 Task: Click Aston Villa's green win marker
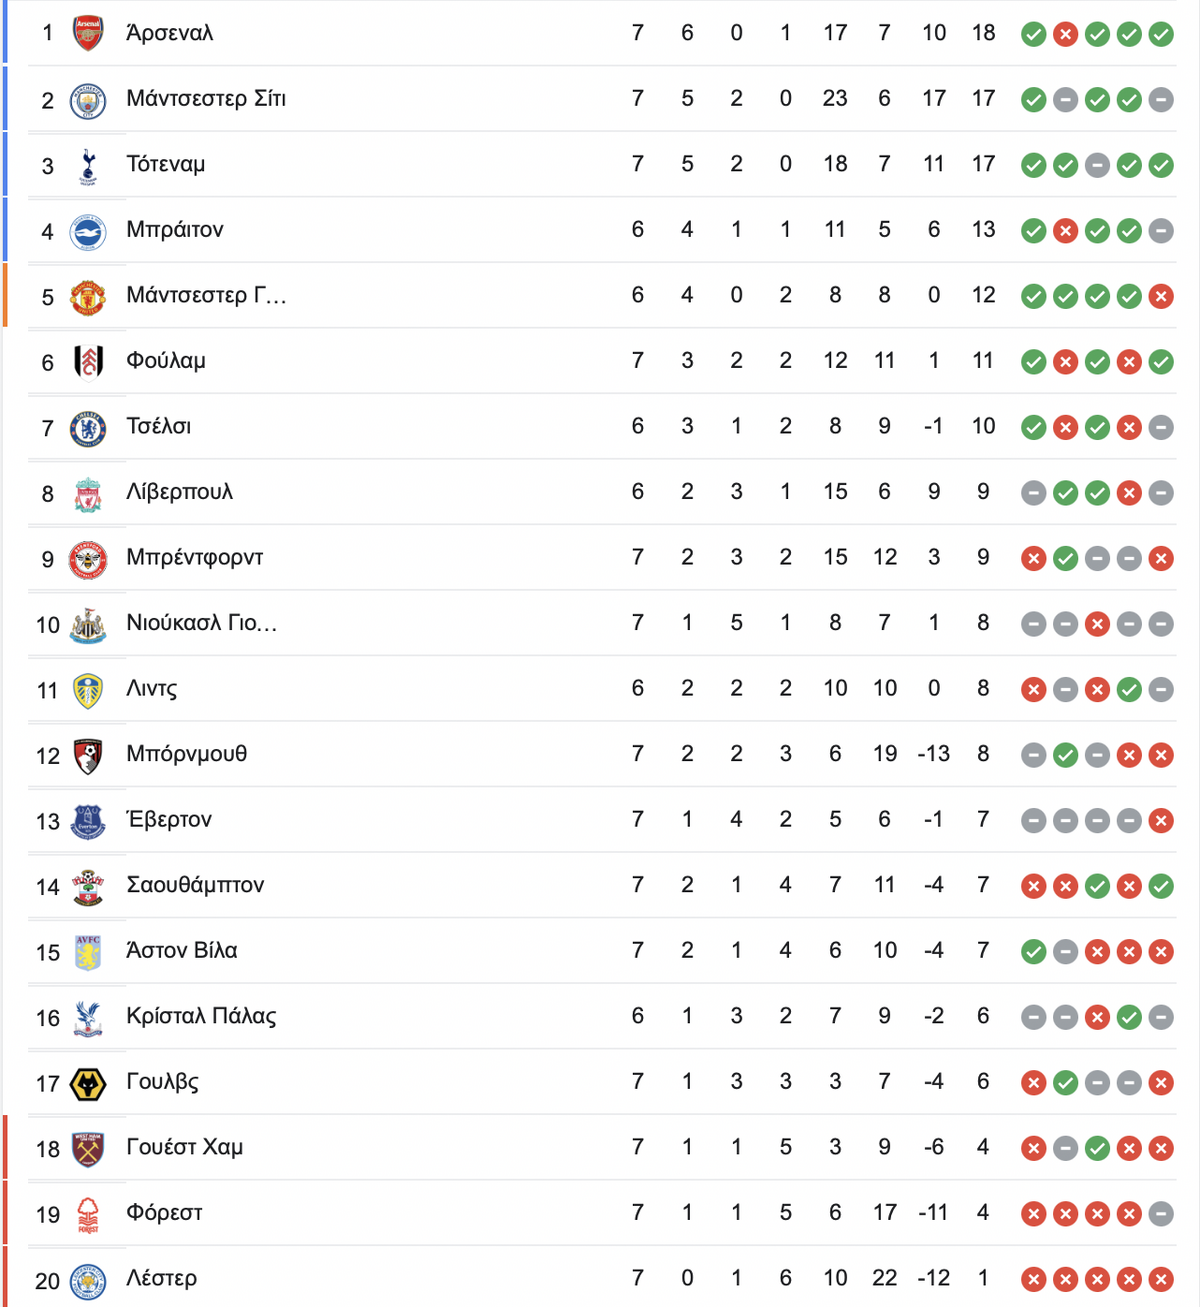1034,952
